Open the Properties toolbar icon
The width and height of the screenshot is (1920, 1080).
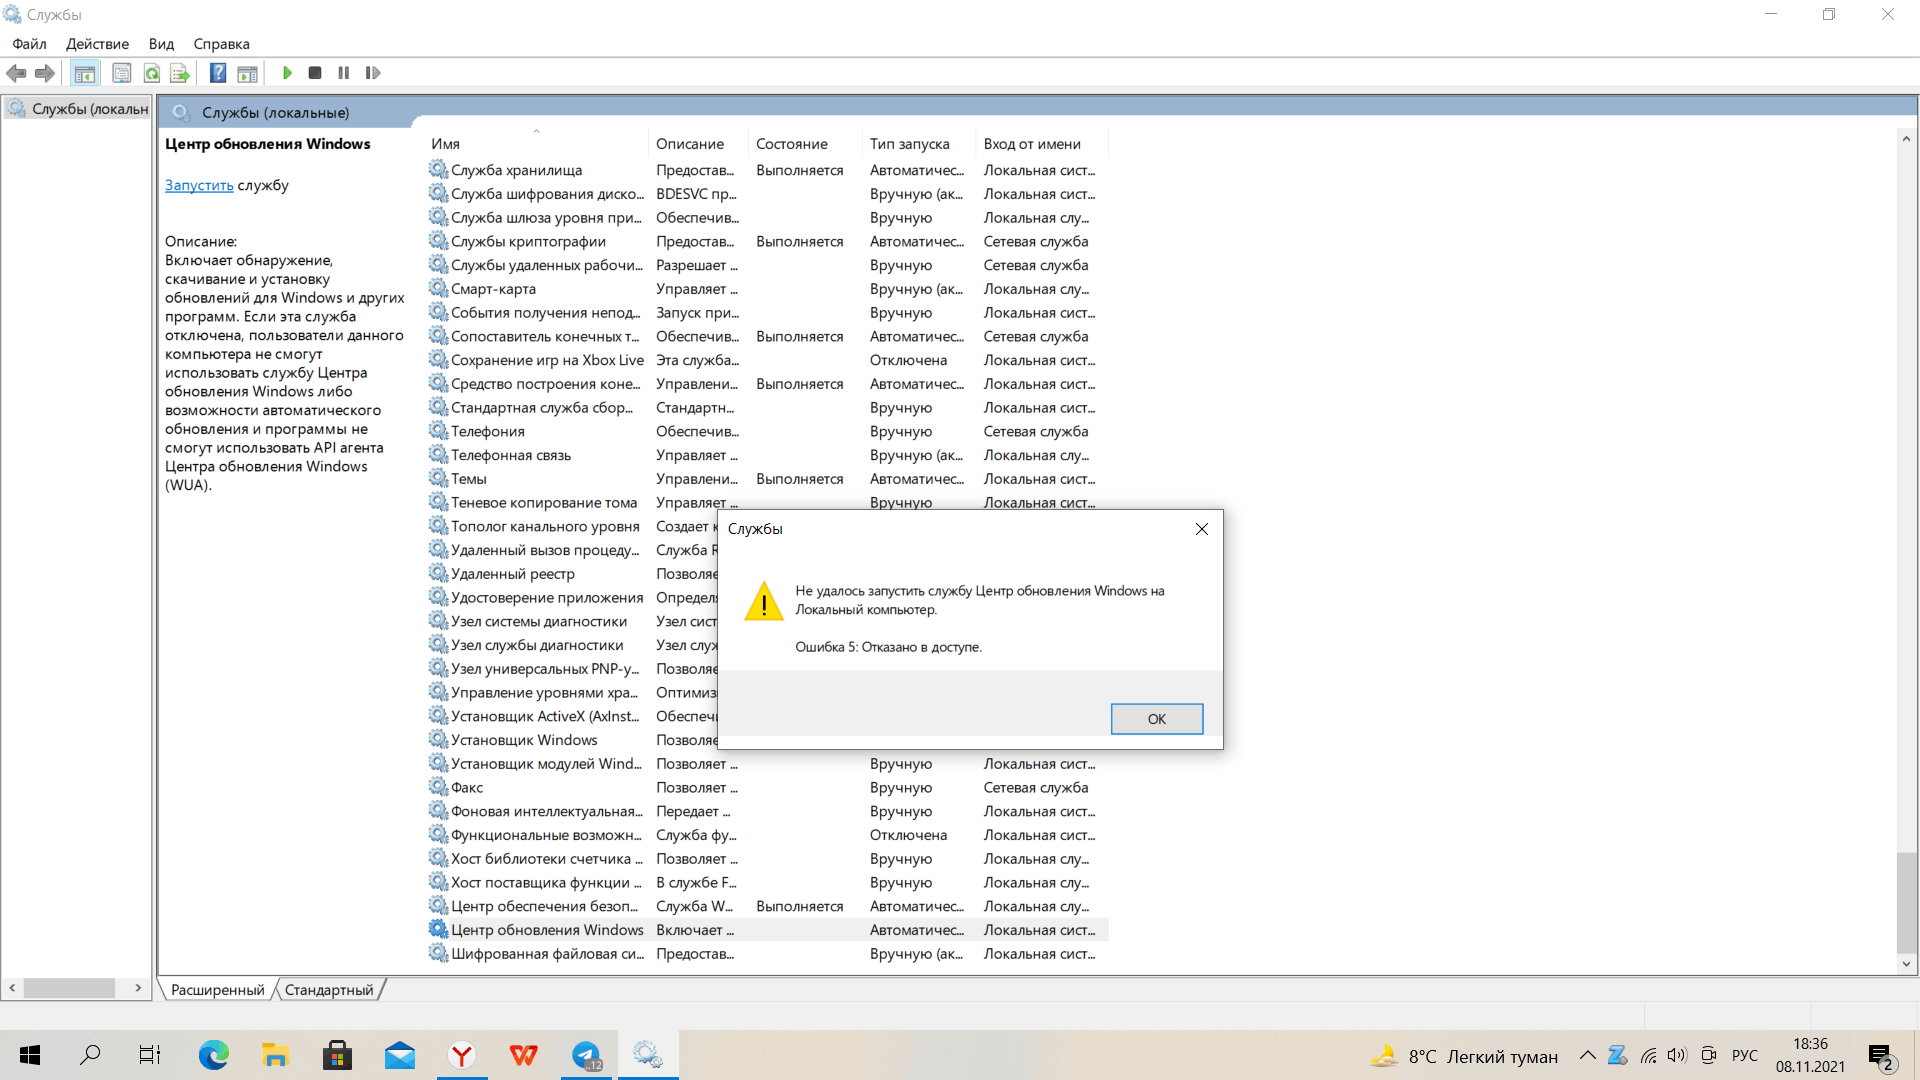click(122, 73)
